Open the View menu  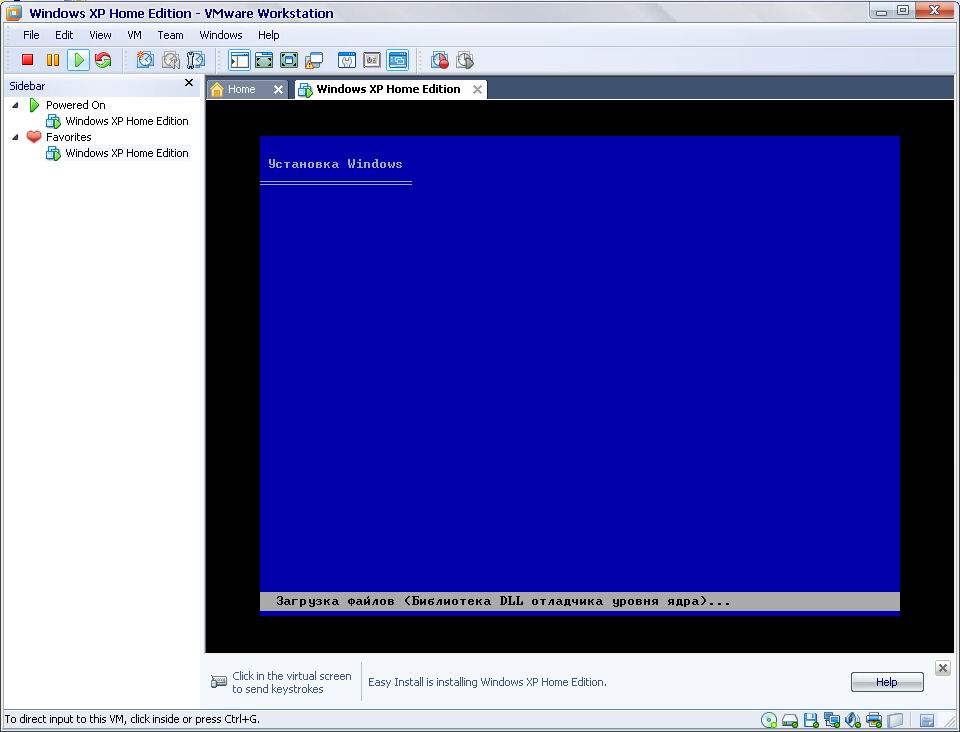pos(100,35)
